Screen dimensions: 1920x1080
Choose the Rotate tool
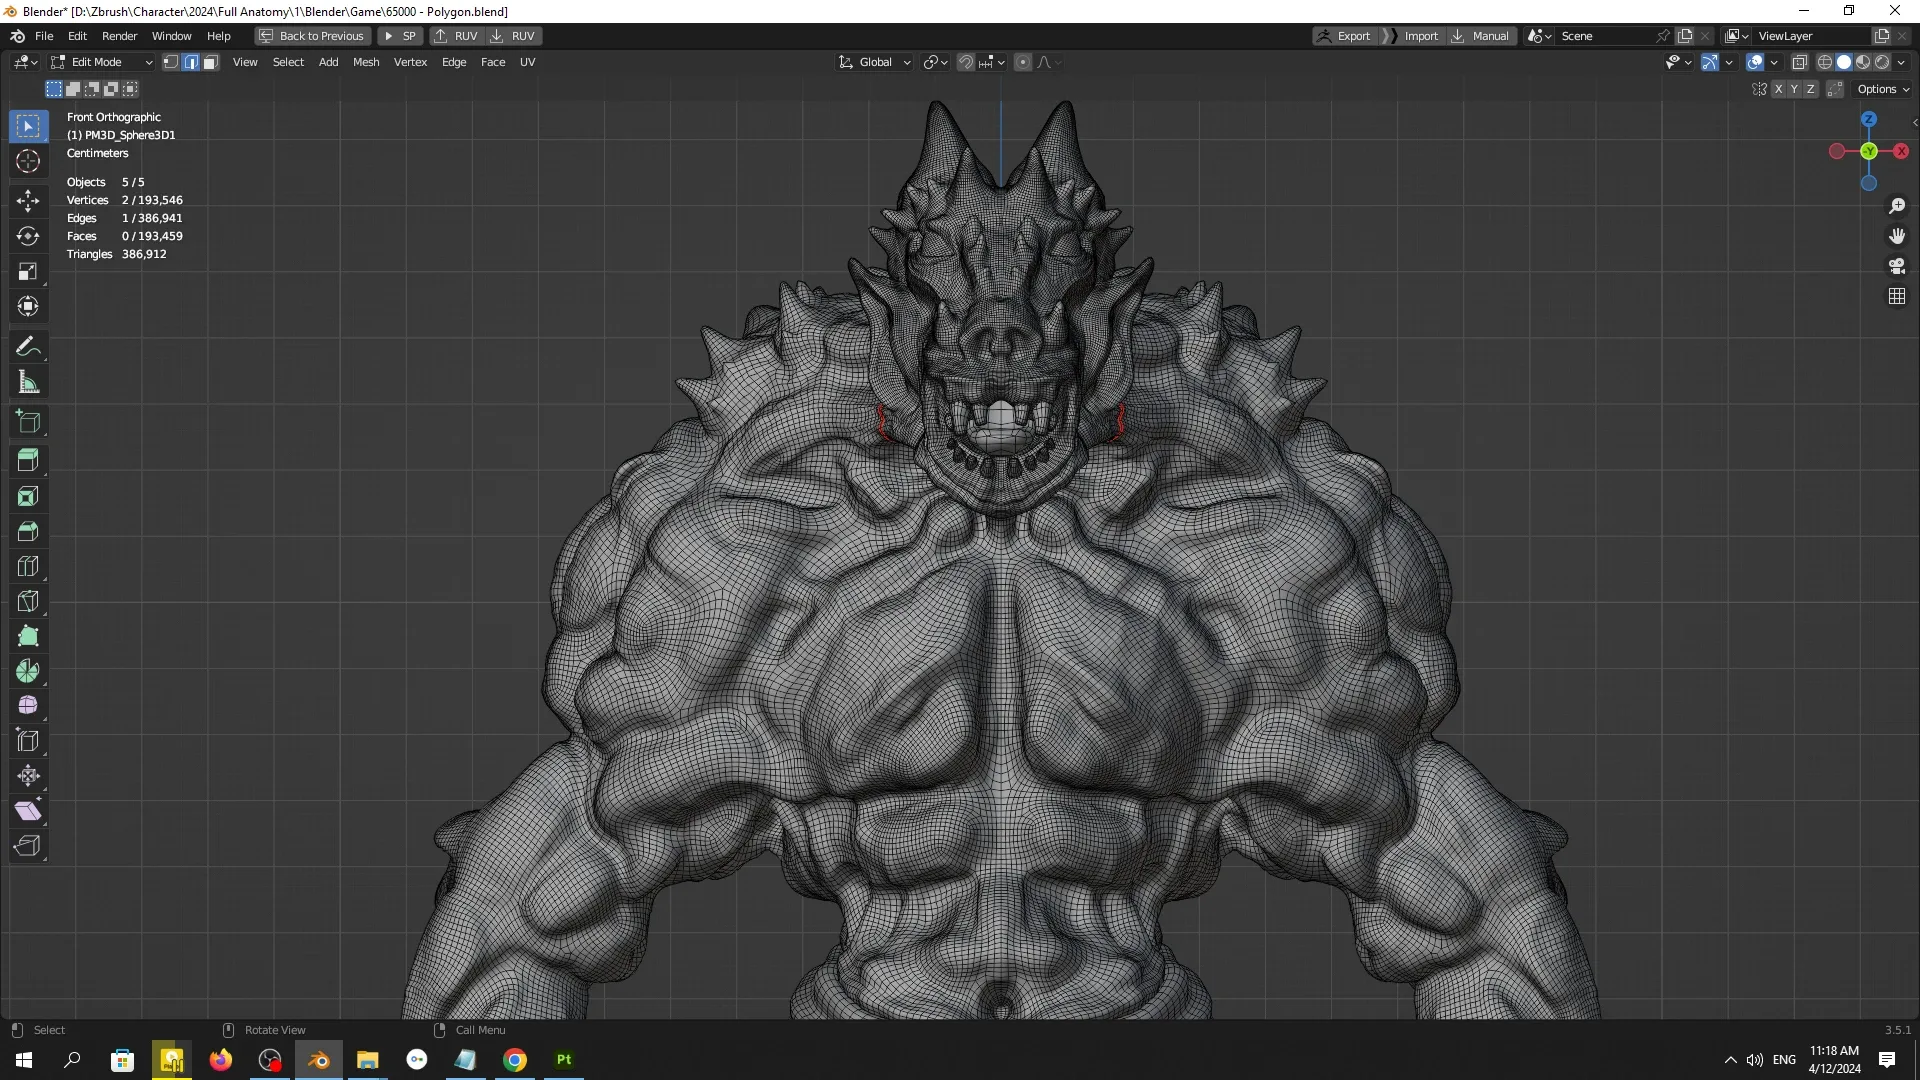click(28, 236)
